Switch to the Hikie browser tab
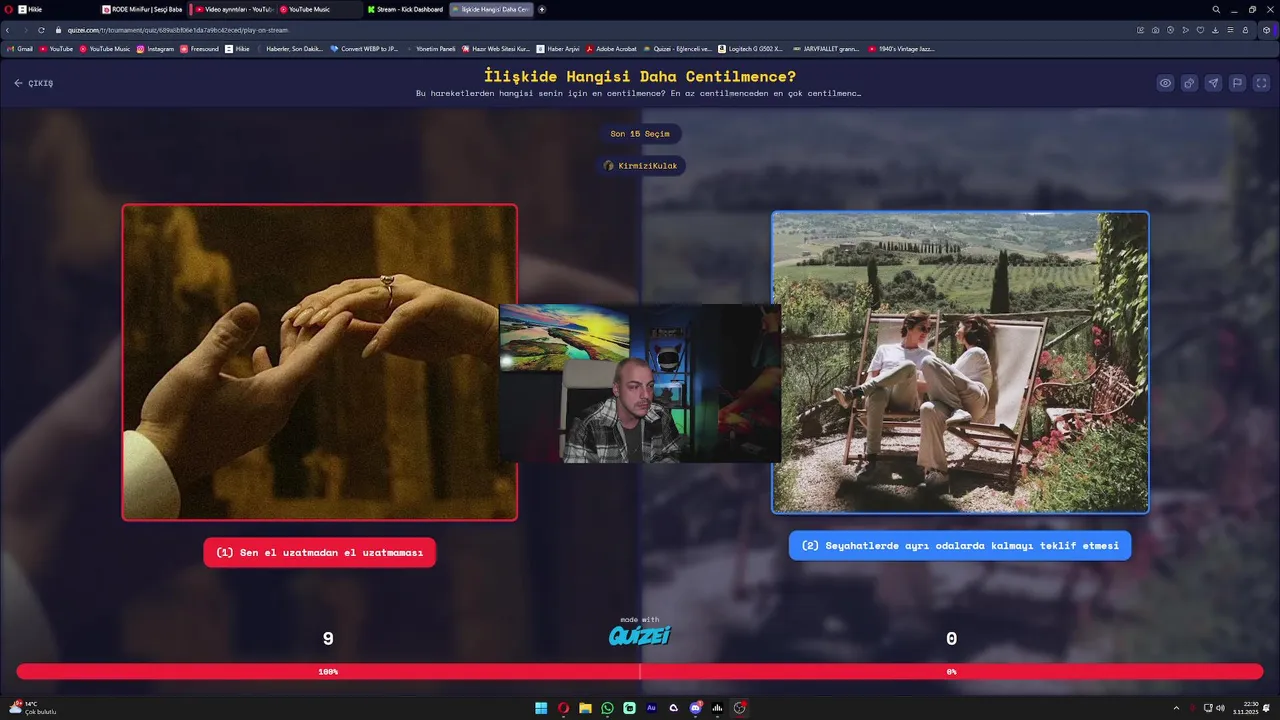 coord(56,9)
